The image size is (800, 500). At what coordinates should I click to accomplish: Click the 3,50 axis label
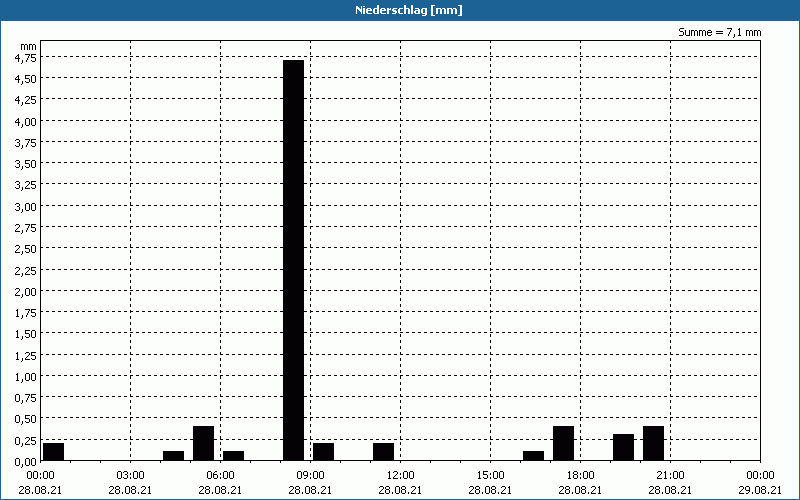point(26,164)
